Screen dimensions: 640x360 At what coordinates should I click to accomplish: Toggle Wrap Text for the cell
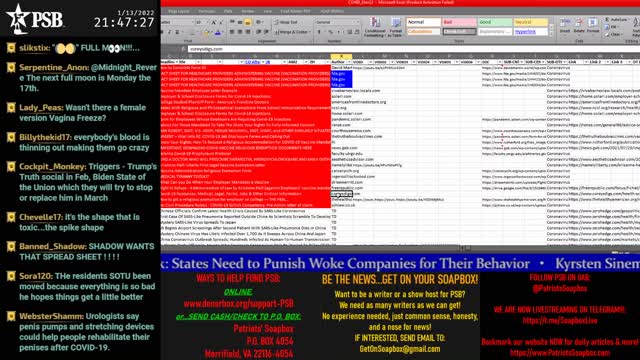(286, 22)
